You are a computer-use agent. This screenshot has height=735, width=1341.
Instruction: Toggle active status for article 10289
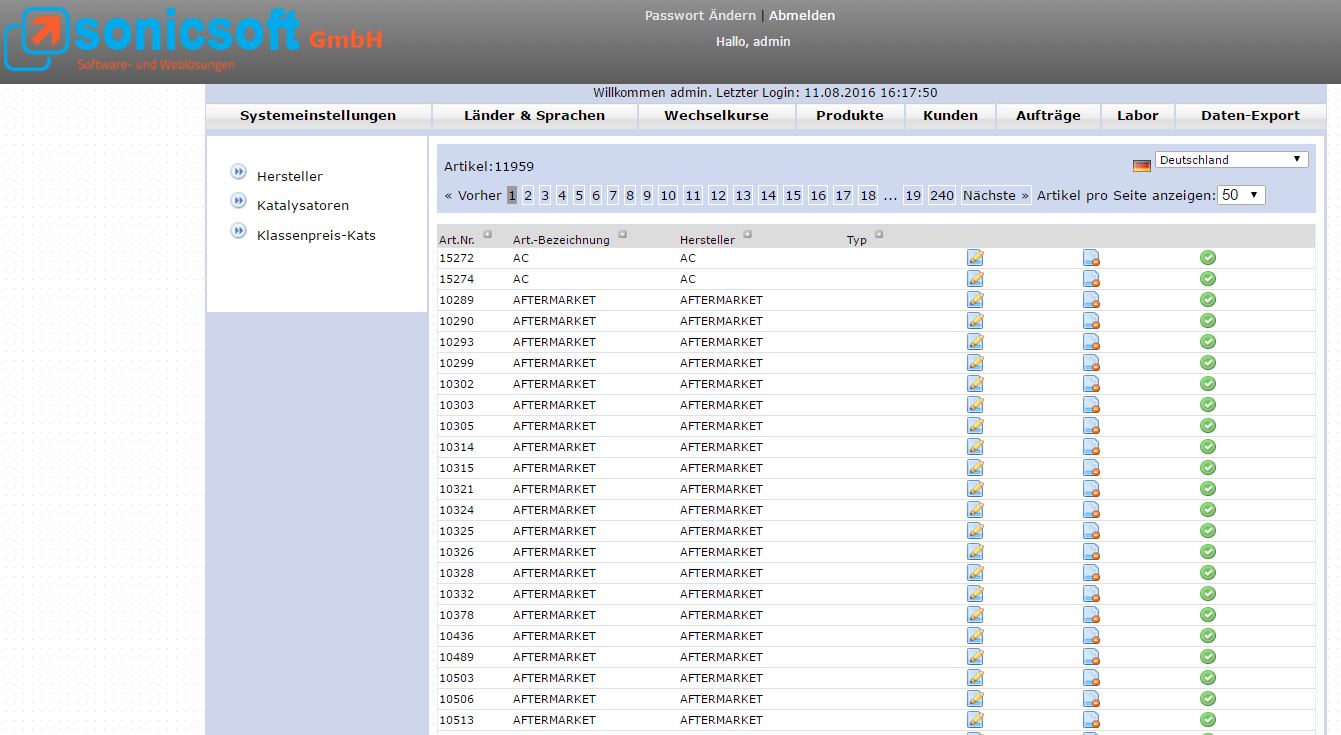pyautogui.click(x=1208, y=300)
